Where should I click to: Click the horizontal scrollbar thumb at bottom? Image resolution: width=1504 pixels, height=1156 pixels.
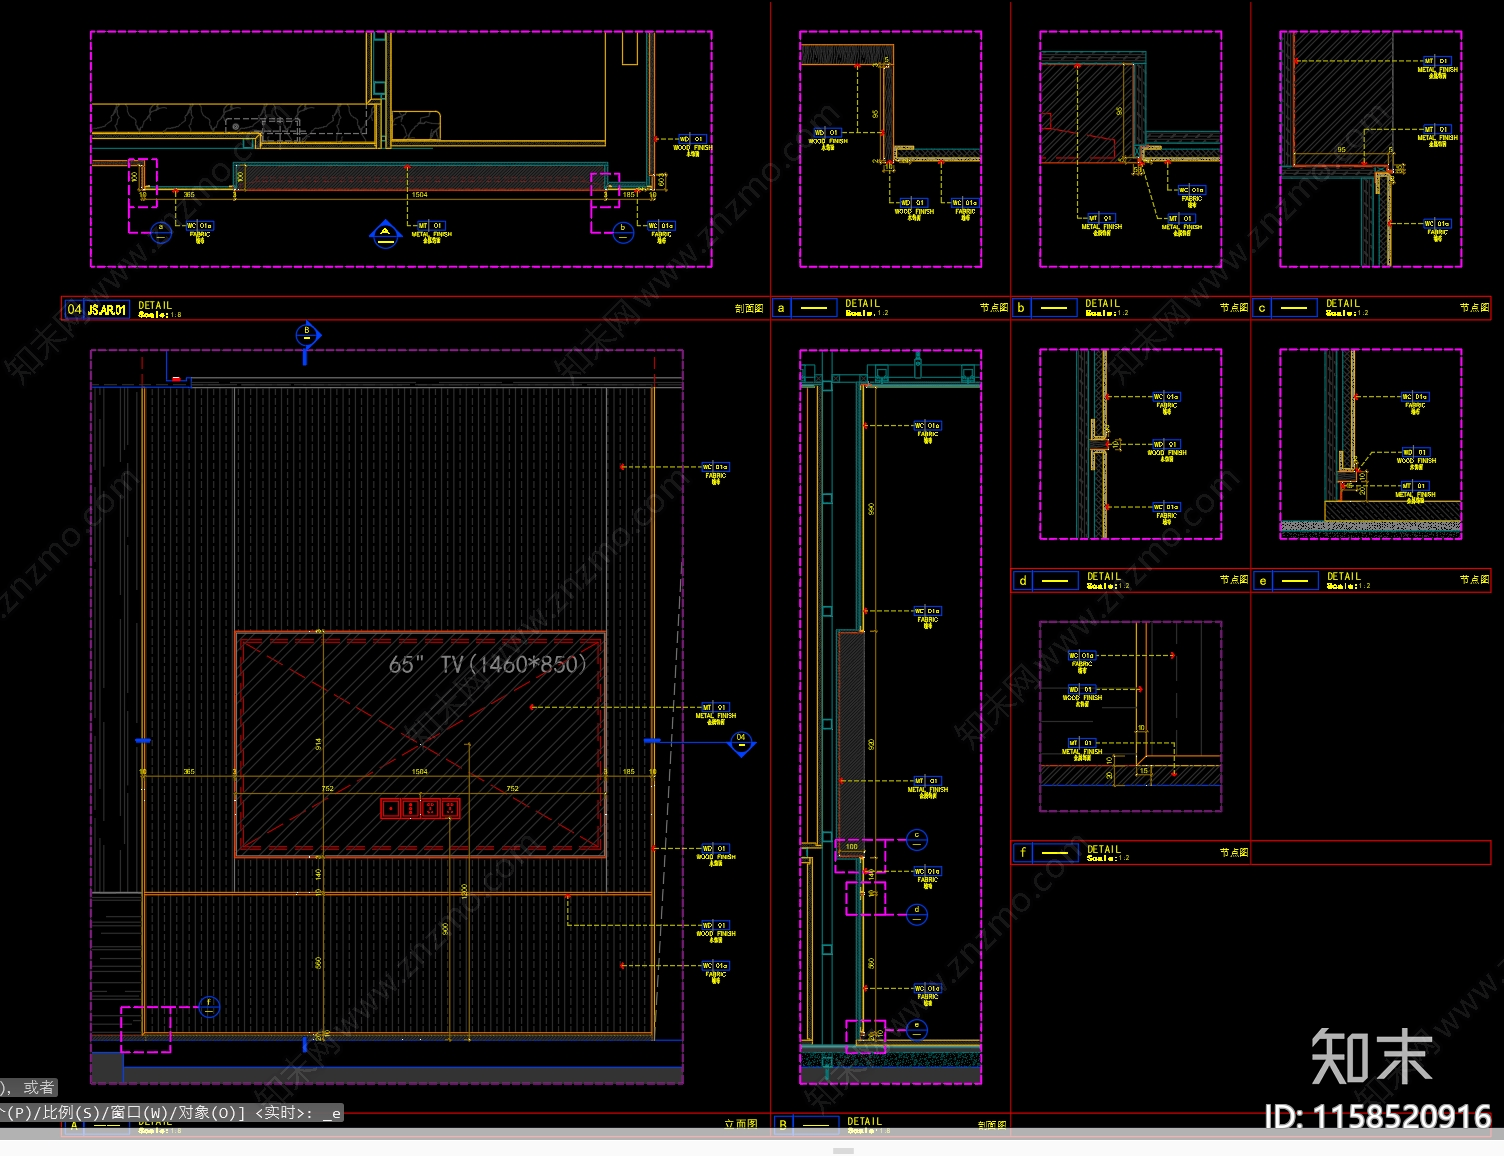[x=843, y=1151]
